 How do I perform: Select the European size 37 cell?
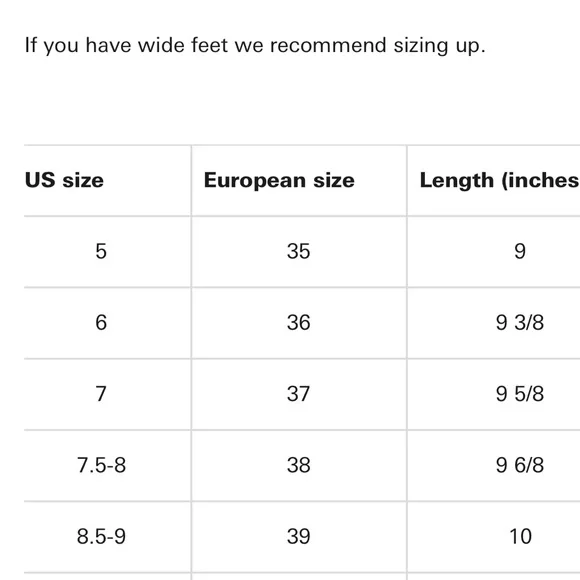click(x=299, y=394)
